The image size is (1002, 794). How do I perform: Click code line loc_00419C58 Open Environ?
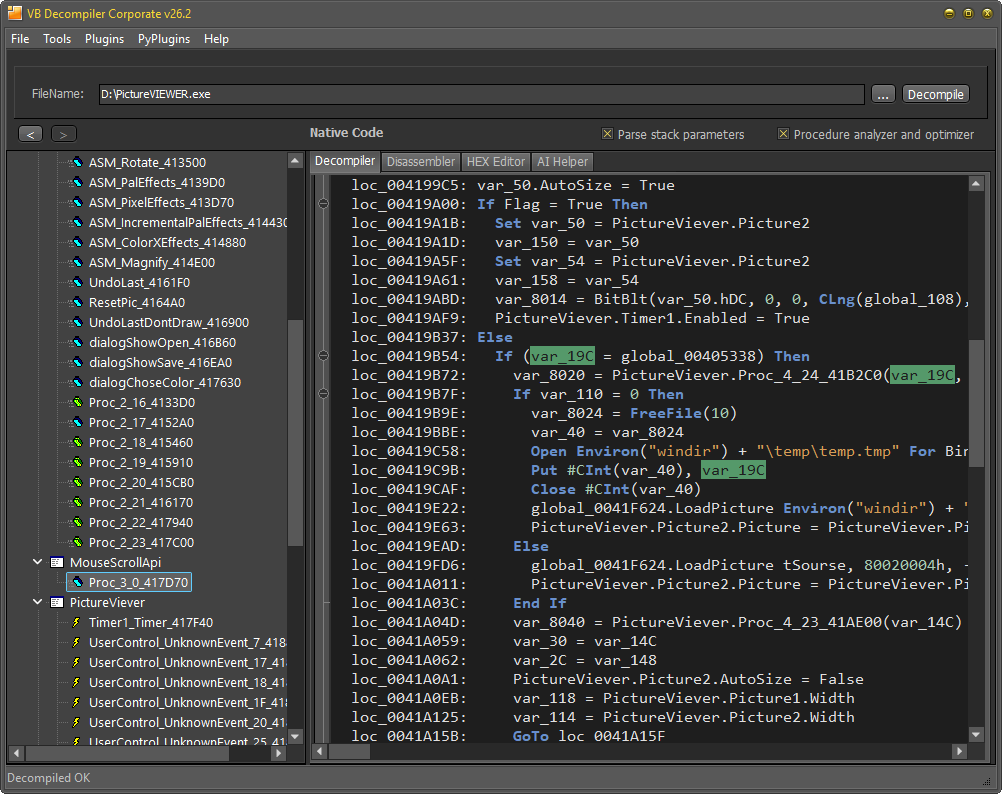point(659,451)
